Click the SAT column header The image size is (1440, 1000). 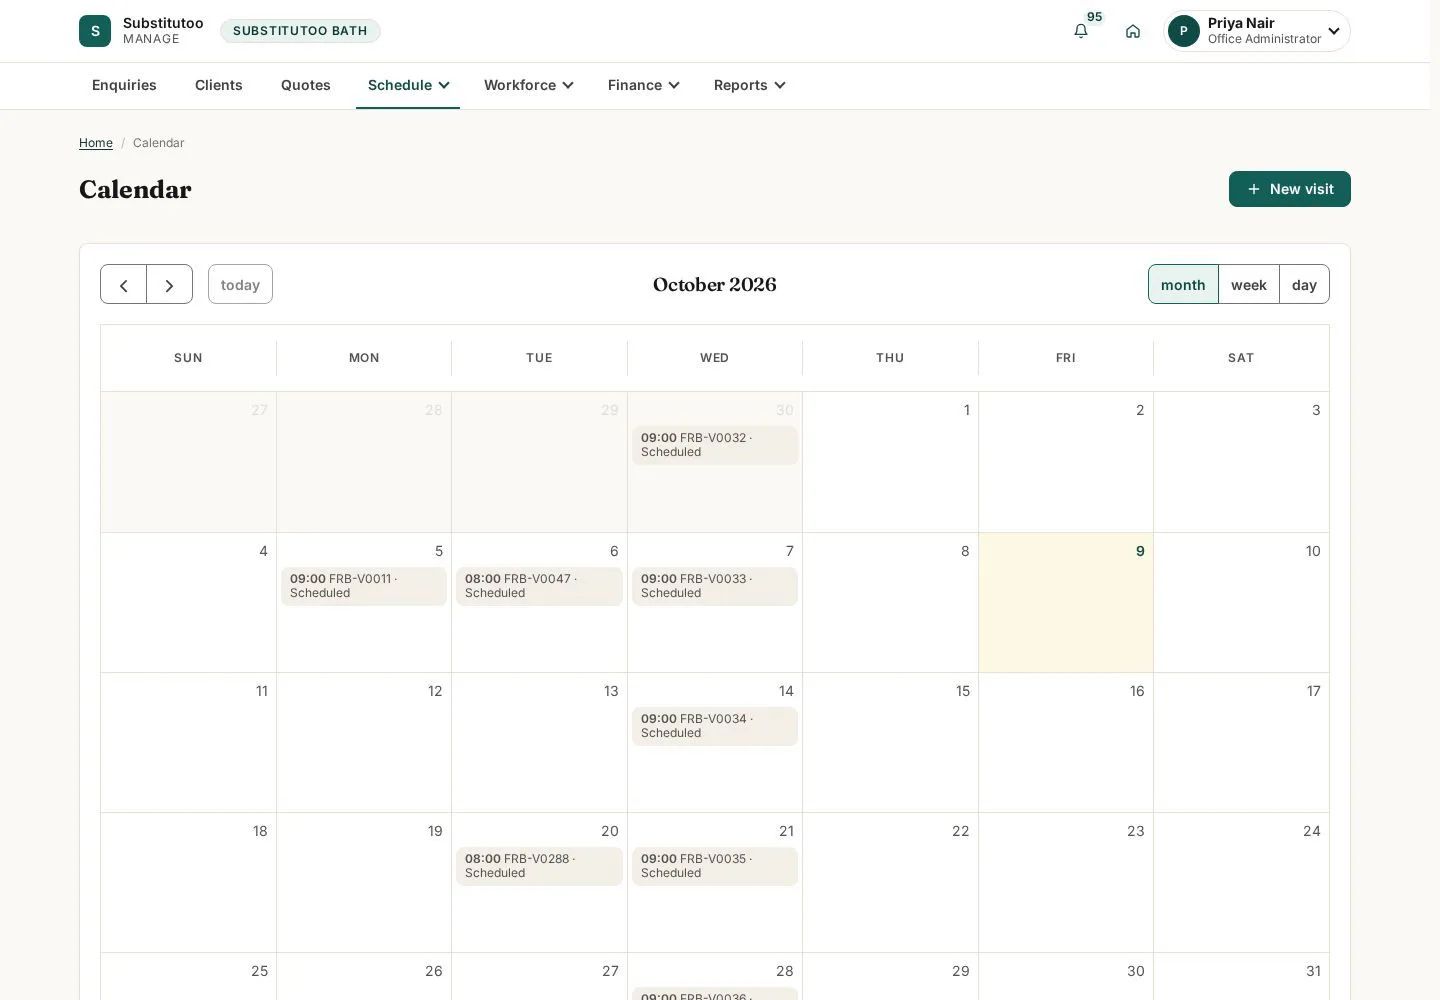click(x=1241, y=358)
